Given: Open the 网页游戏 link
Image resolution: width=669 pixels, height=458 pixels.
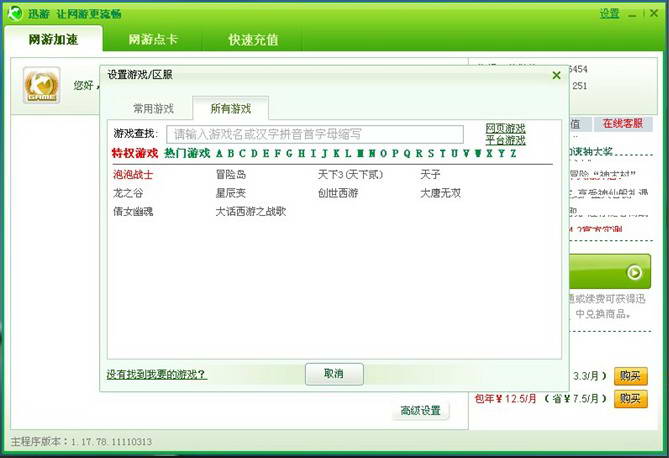Looking at the screenshot, I should coord(505,129).
